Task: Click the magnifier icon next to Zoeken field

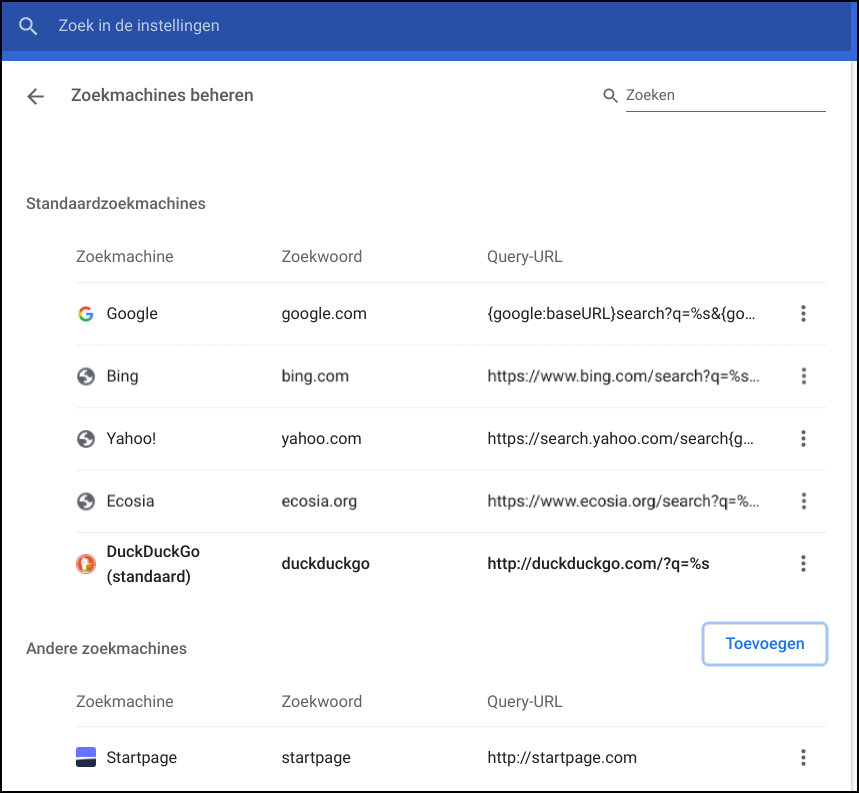Action: click(x=610, y=95)
